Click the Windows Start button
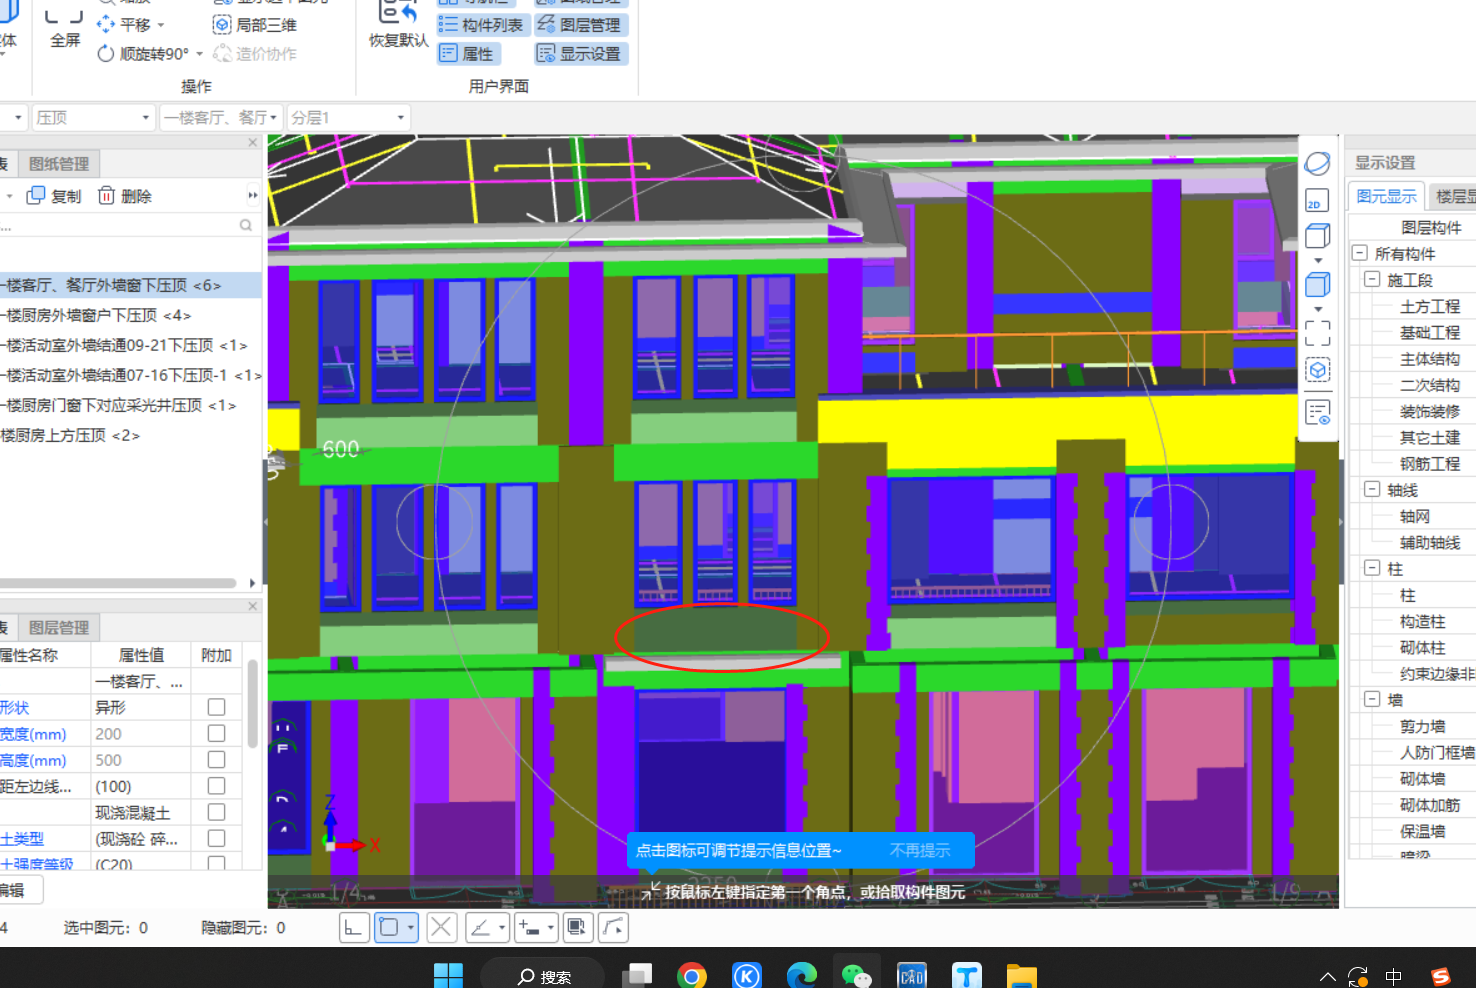This screenshot has width=1476, height=988. [448, 975]
